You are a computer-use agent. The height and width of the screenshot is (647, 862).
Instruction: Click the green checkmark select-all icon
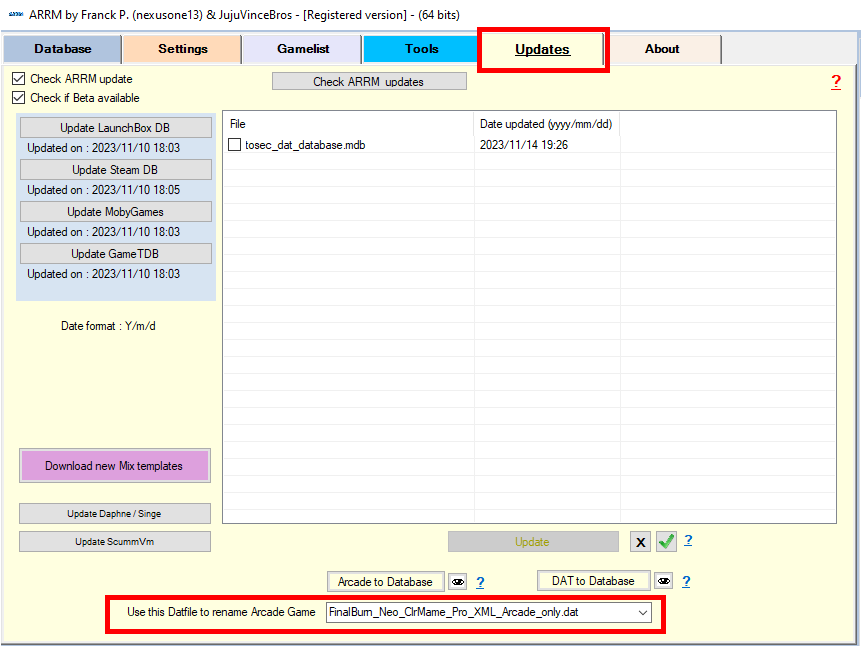click(x=666, y=542)
